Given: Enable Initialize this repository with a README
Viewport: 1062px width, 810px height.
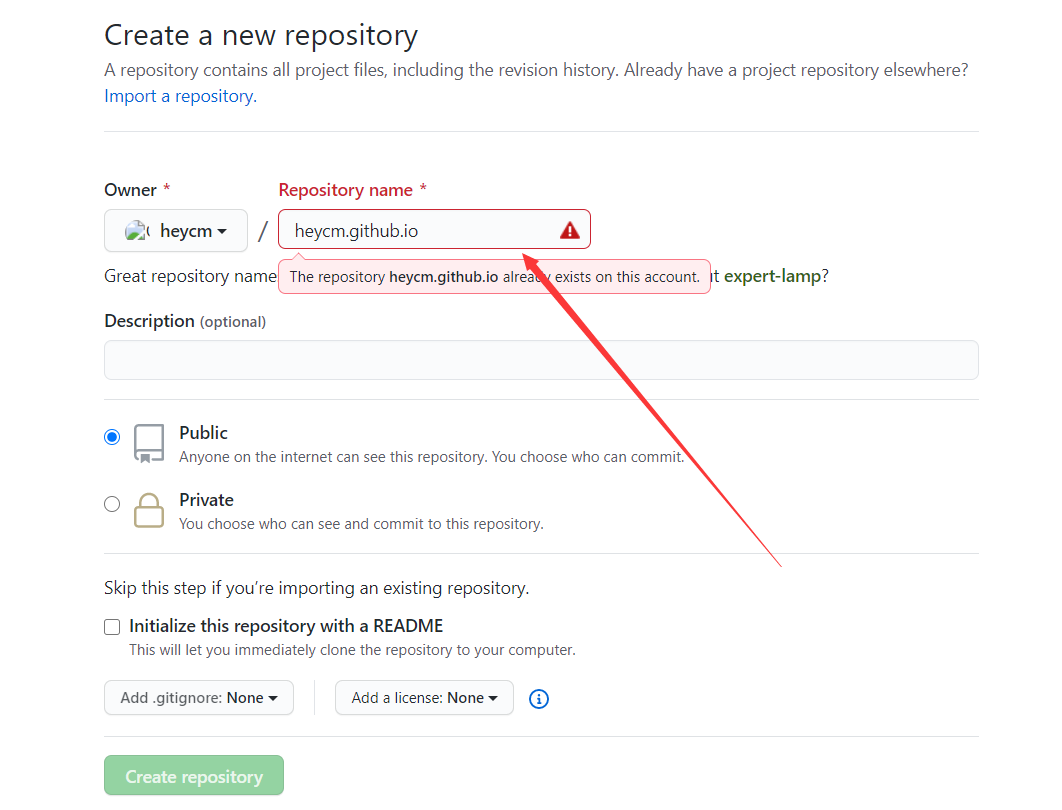Looking at the screenshot, I should [112, 627].
